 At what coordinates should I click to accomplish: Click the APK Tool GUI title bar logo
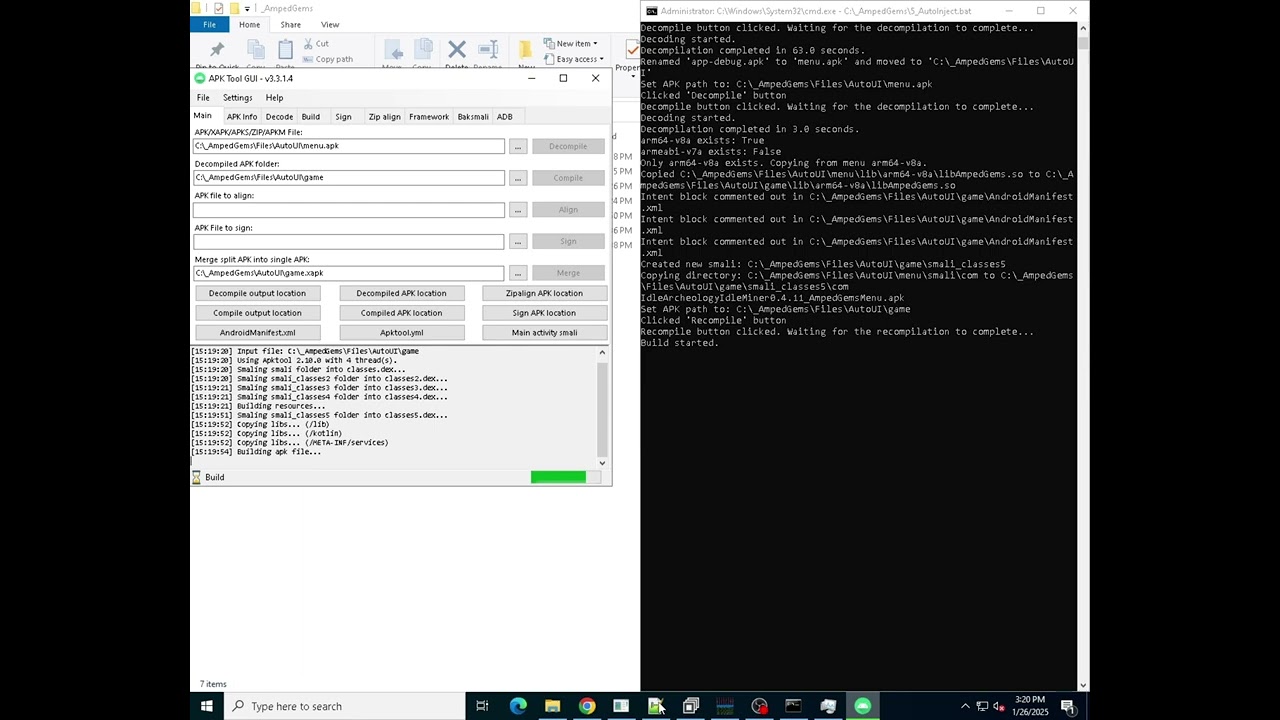click(200, 78)
